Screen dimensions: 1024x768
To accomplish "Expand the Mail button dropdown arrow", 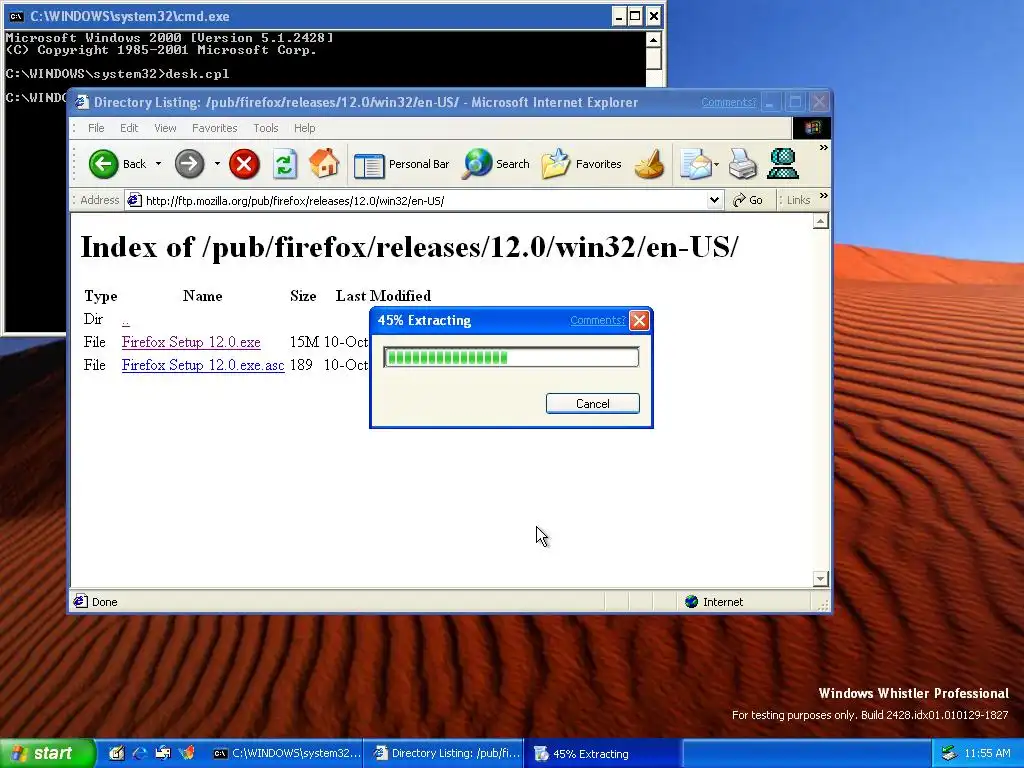I will (x=716, y=164).
